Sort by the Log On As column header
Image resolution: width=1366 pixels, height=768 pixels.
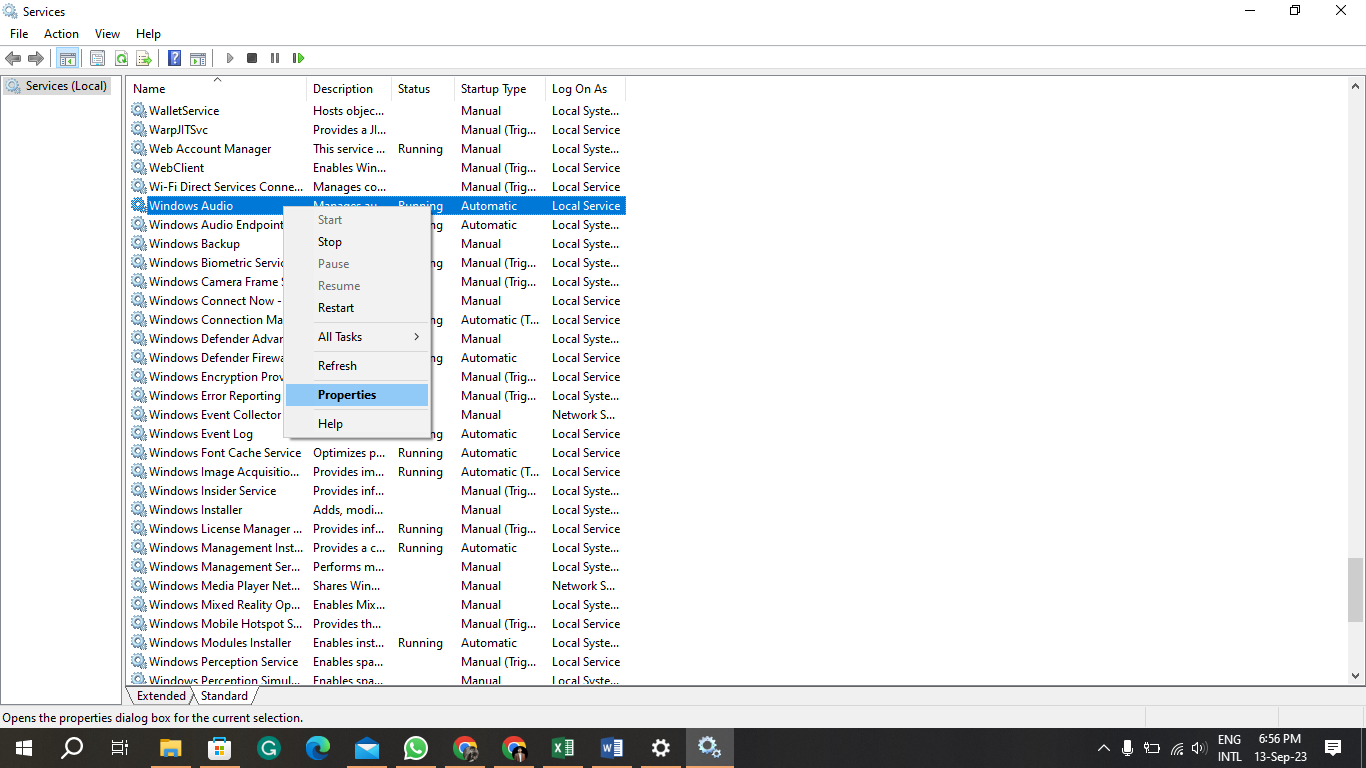(585, 89)
